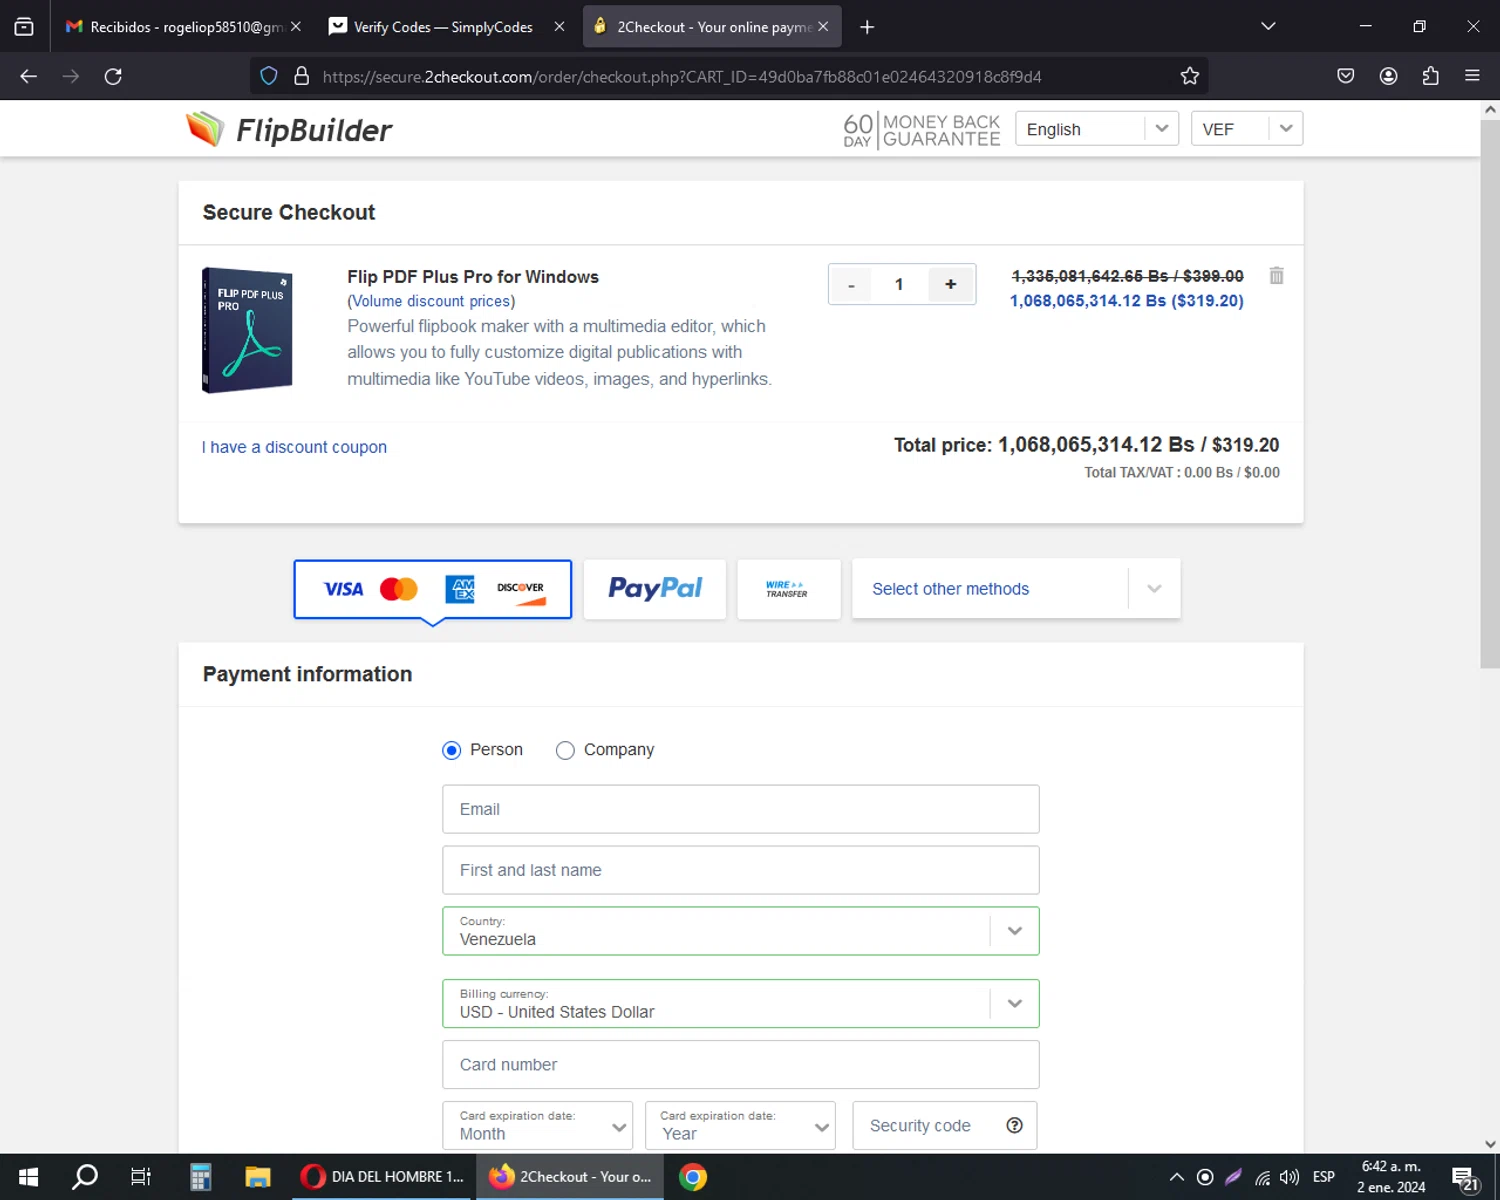The width and height of the screenshot is (1500, 1200).
Task: Click the browser address bar URL
Action: coord(682,76)
